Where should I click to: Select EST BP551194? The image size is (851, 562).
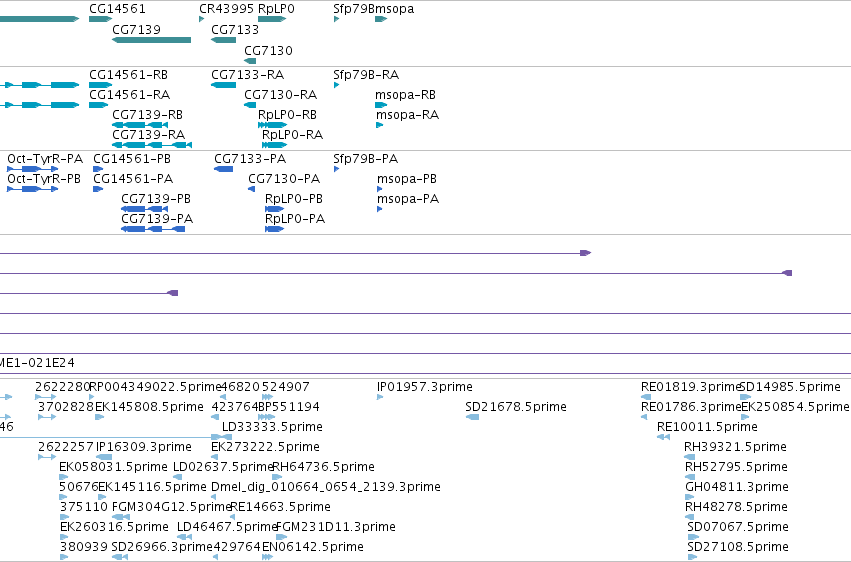click(289, 406)
